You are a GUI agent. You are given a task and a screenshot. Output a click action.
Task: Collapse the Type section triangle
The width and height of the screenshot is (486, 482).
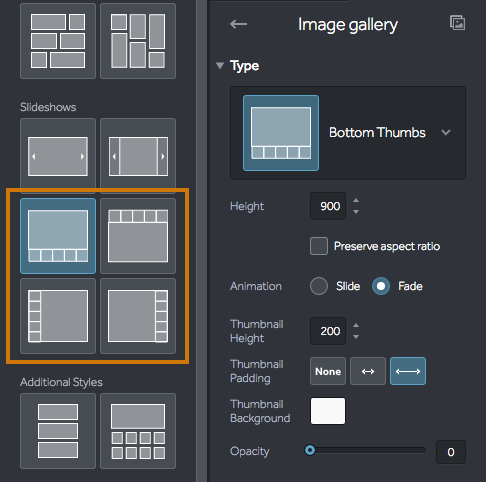(x=220, y=66)
